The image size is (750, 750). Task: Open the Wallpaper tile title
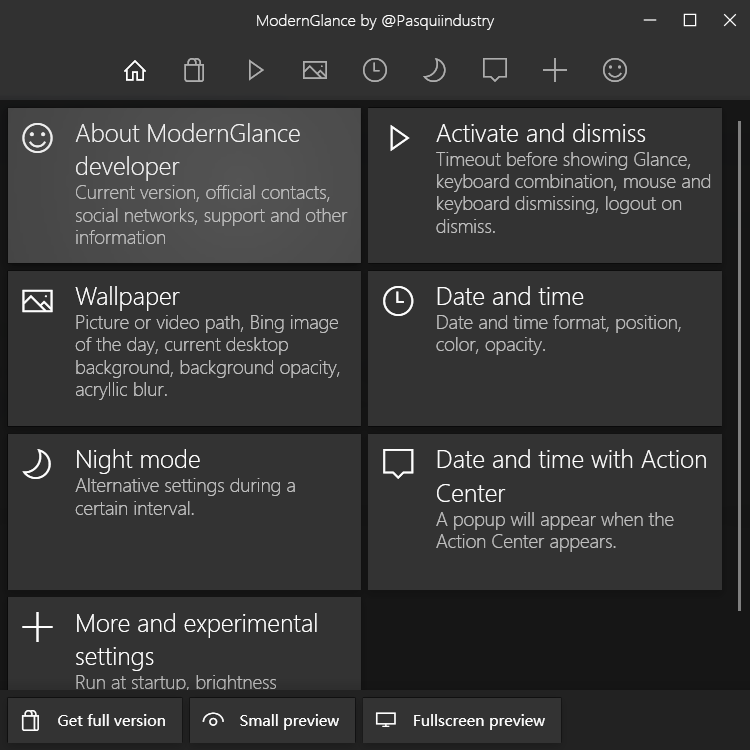tap(127, 297)
